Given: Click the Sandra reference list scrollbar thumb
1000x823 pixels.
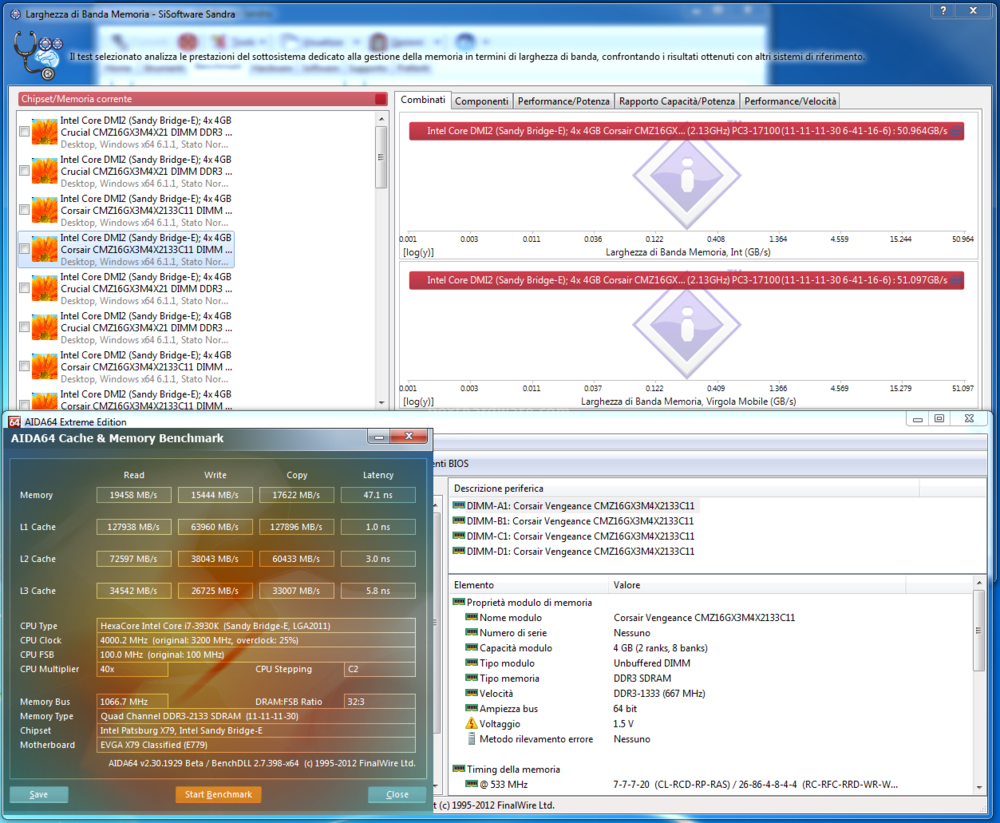Looking at the screenshot, I should [x=381, y=157].
